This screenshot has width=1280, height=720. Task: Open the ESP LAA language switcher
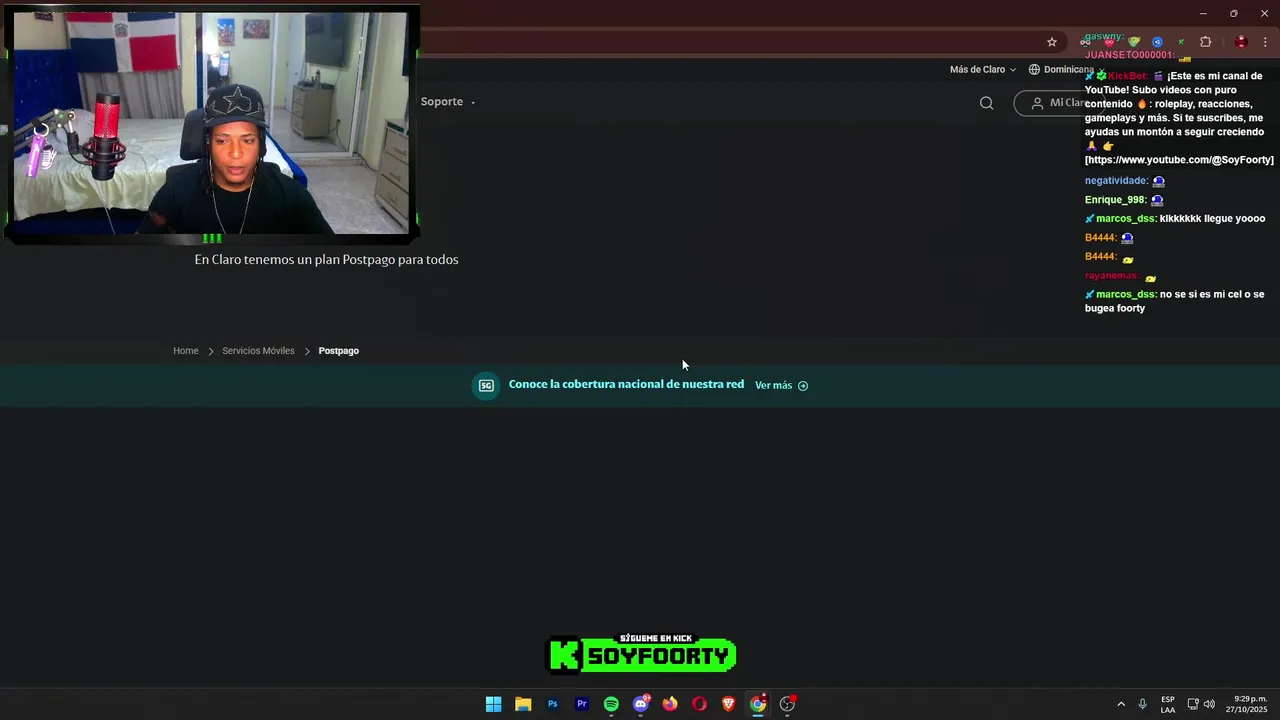[x=1168, y=704]
